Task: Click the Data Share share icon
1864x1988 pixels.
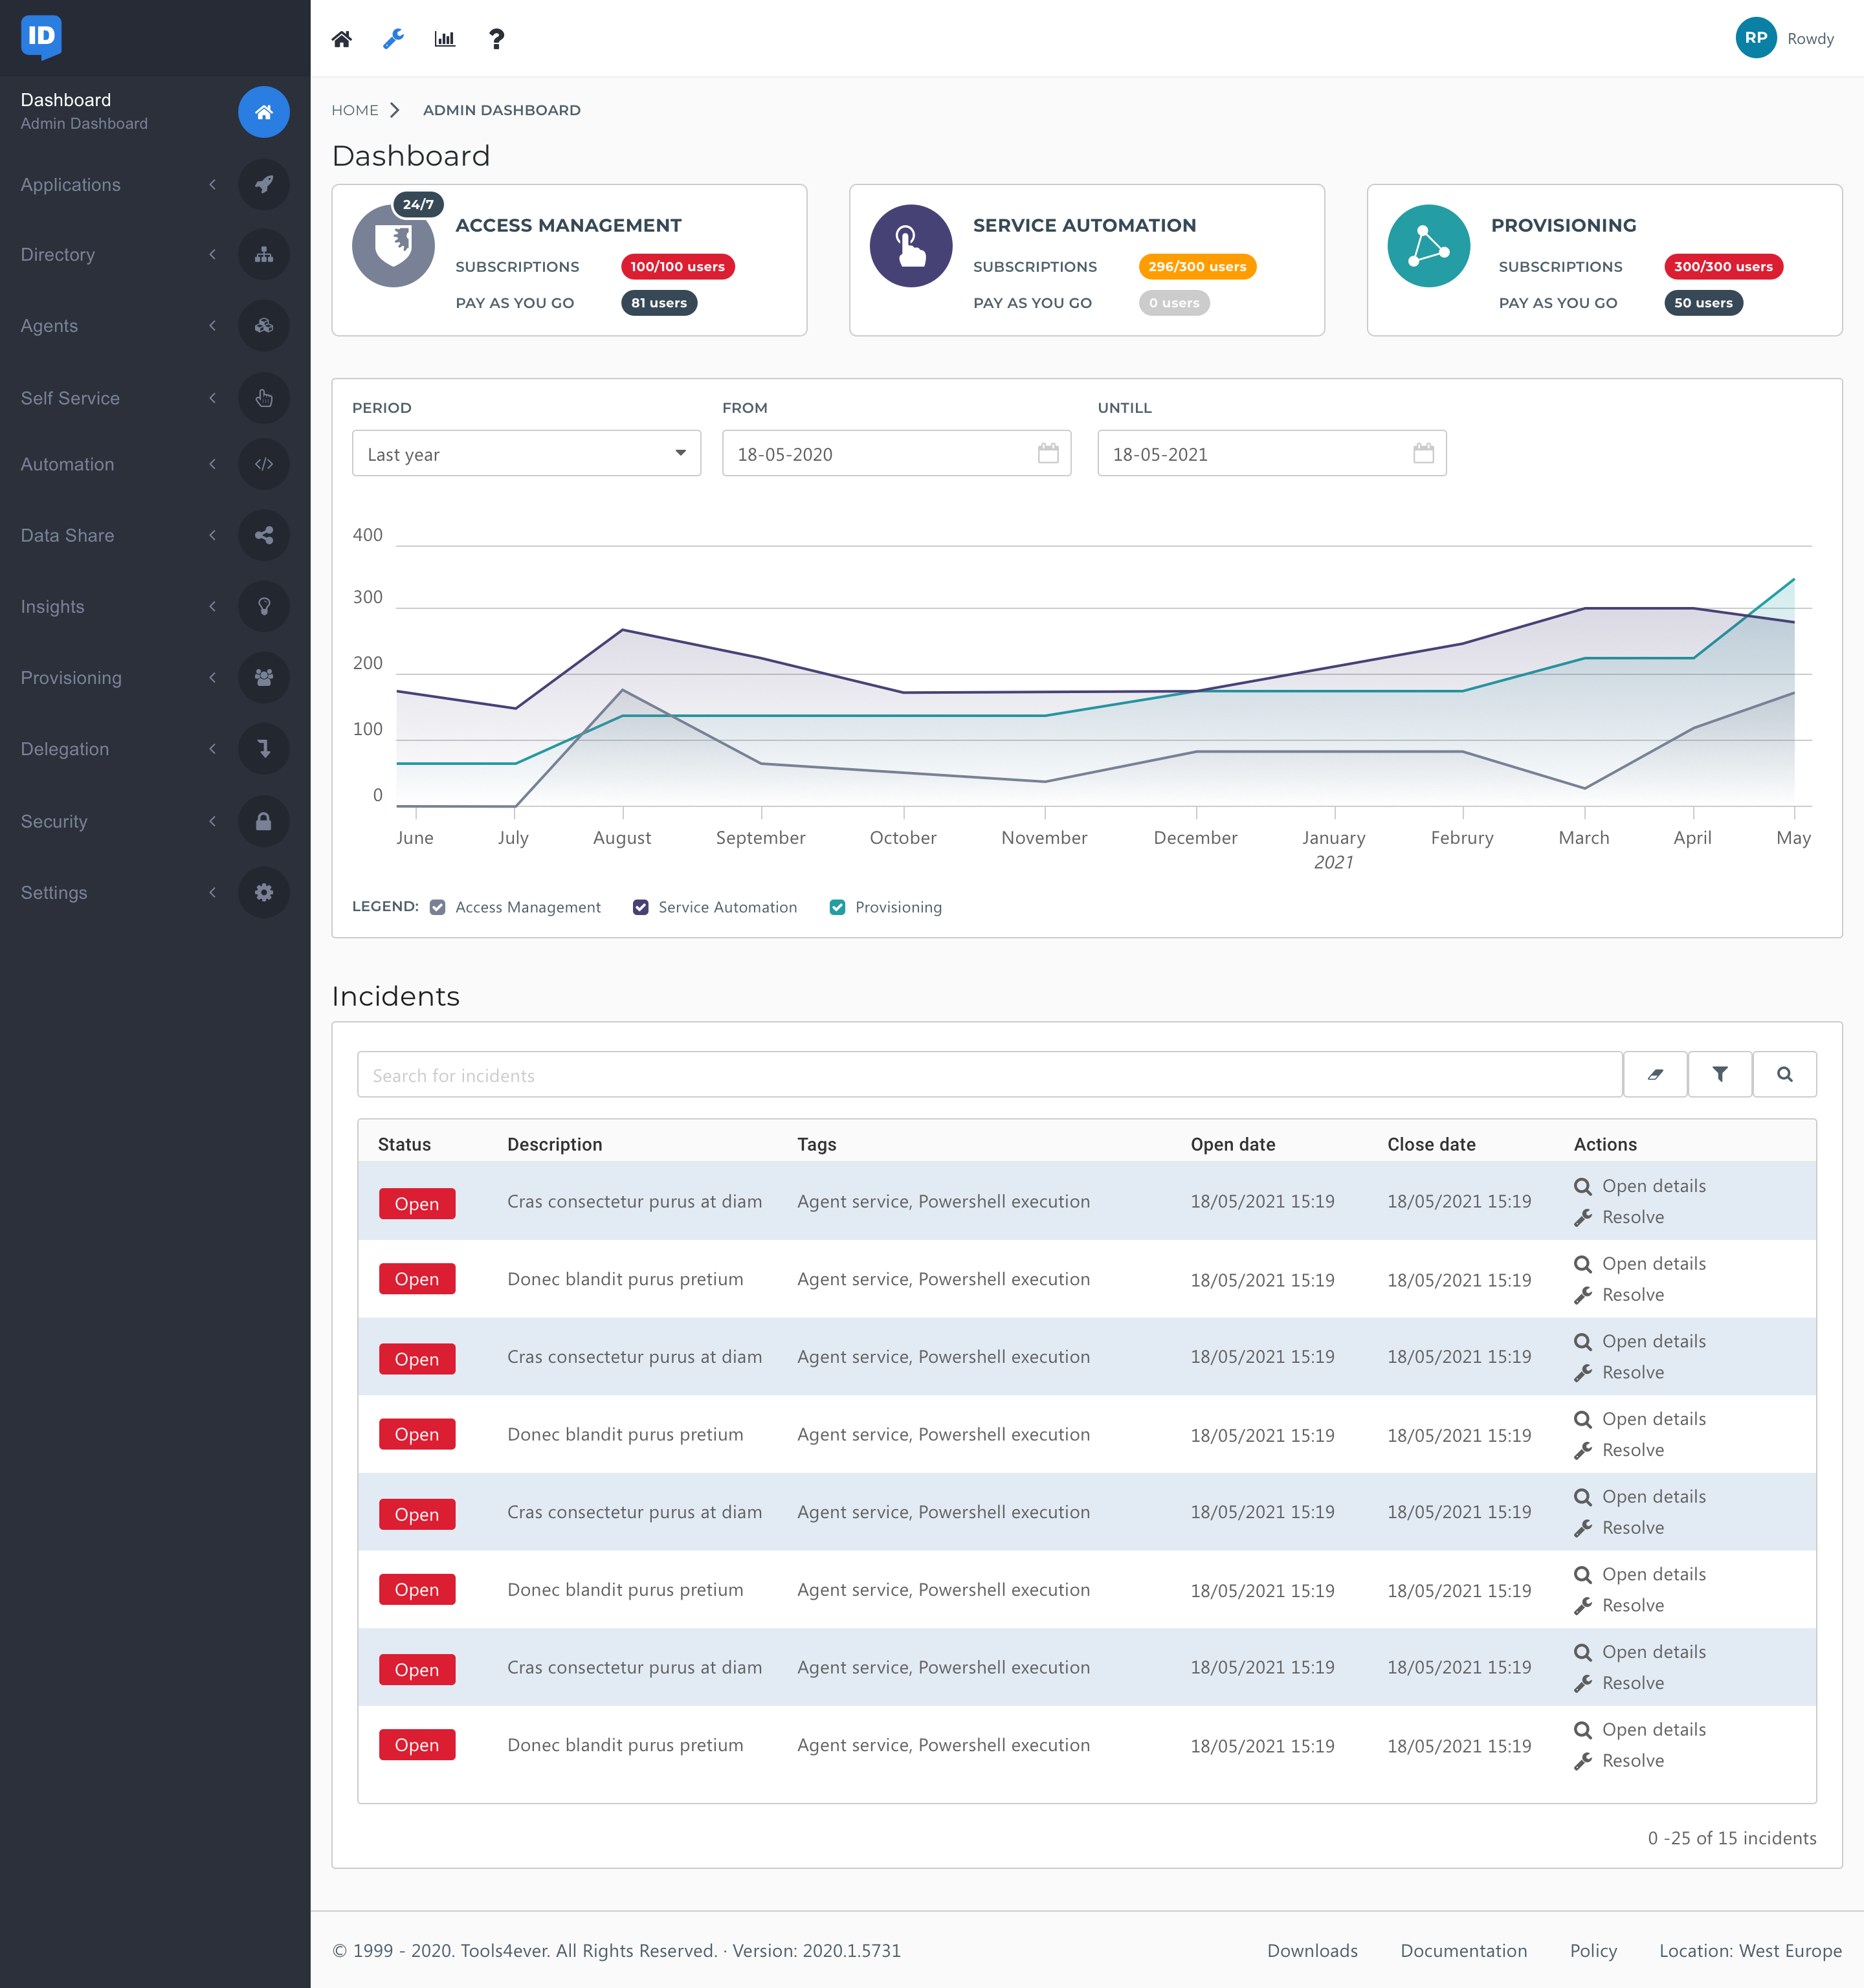Action: (x=264, y=535)
